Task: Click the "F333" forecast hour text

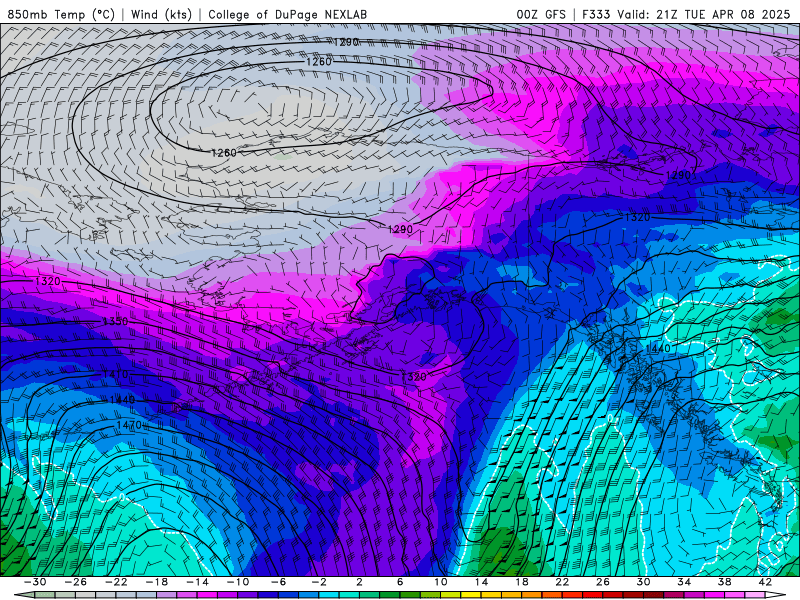Action: [596, 14]
